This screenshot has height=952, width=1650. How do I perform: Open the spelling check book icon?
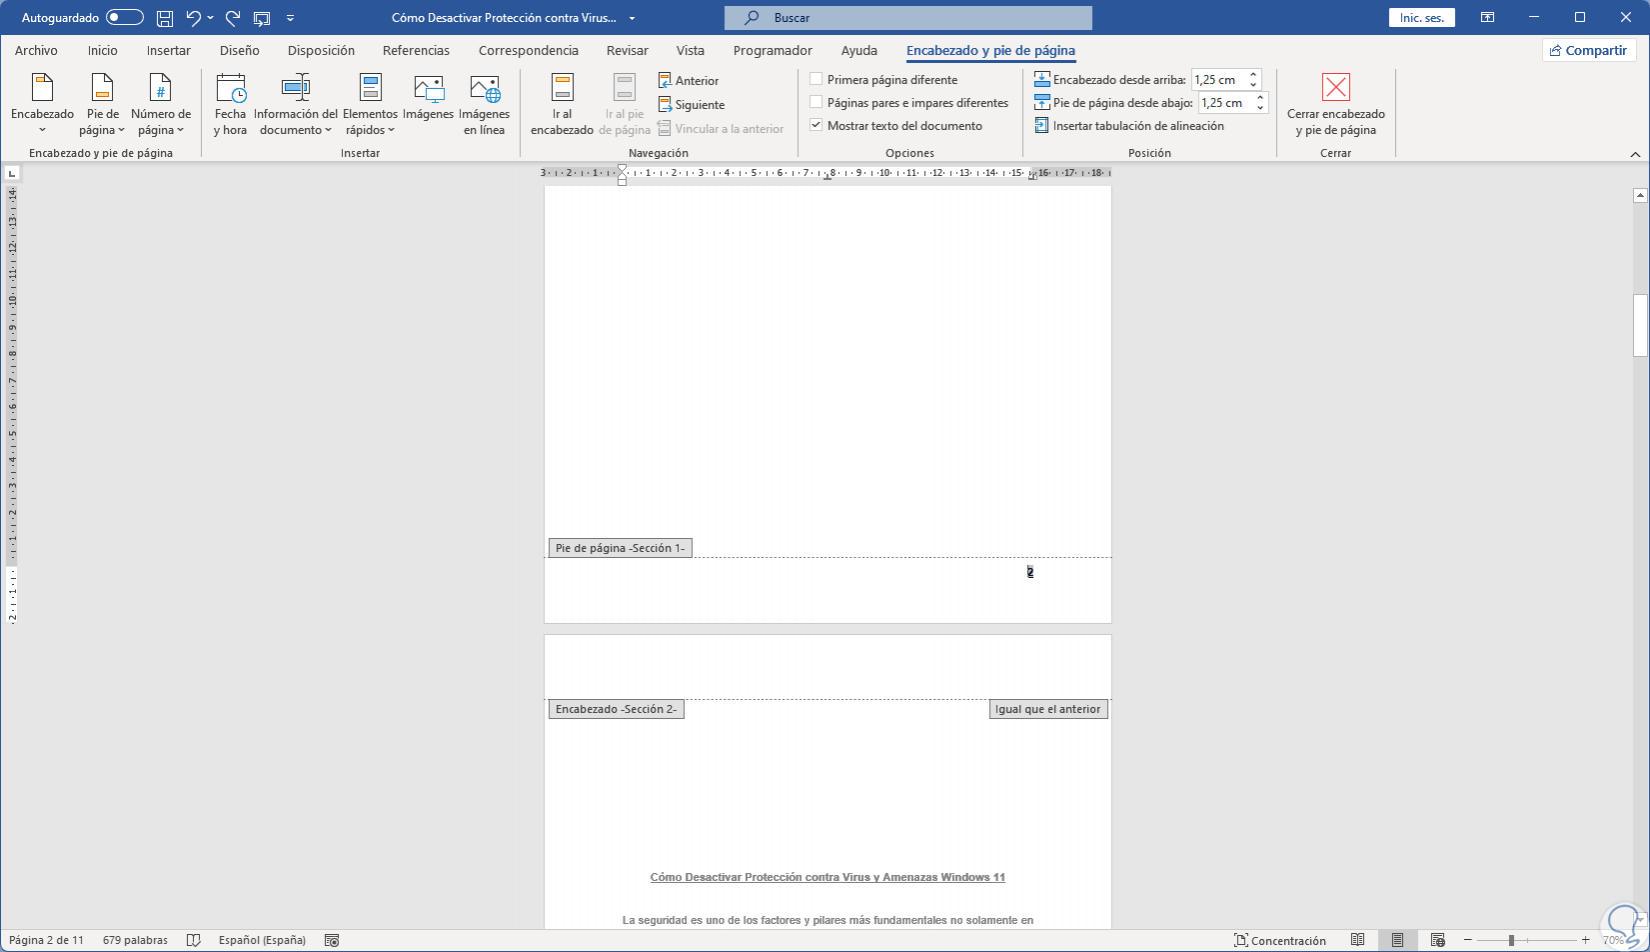point(194,940)
